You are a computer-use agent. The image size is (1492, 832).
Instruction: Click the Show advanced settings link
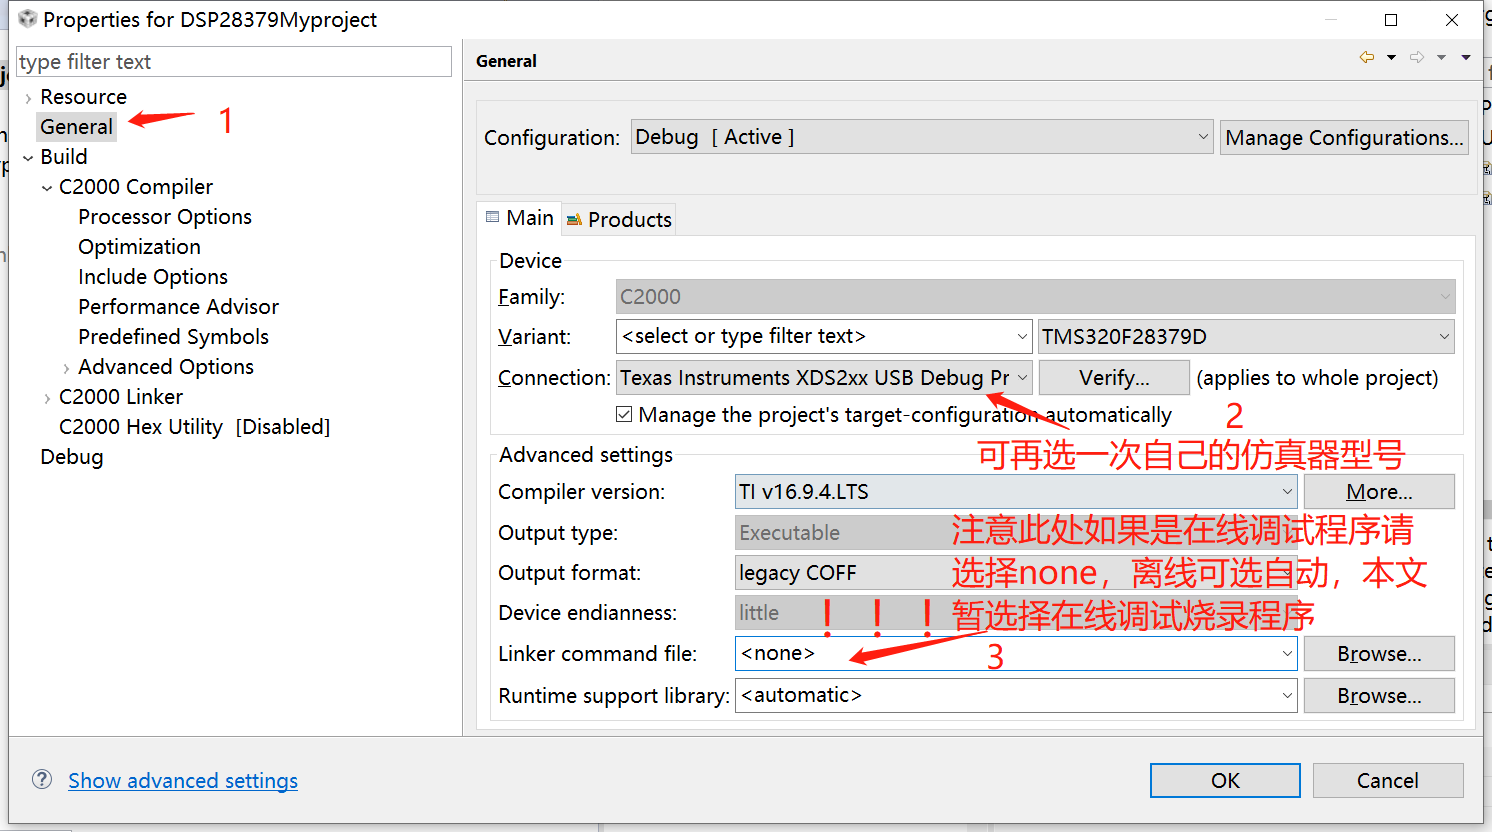[x=183, y=781]
